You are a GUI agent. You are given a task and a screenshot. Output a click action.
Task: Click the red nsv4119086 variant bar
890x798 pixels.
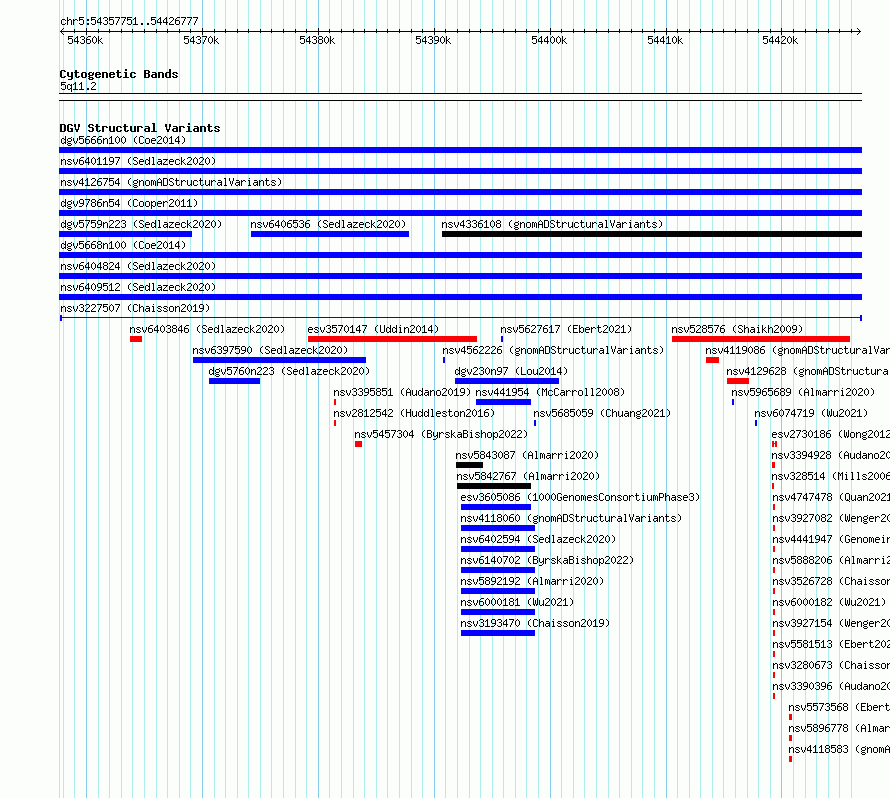[712, 360]
